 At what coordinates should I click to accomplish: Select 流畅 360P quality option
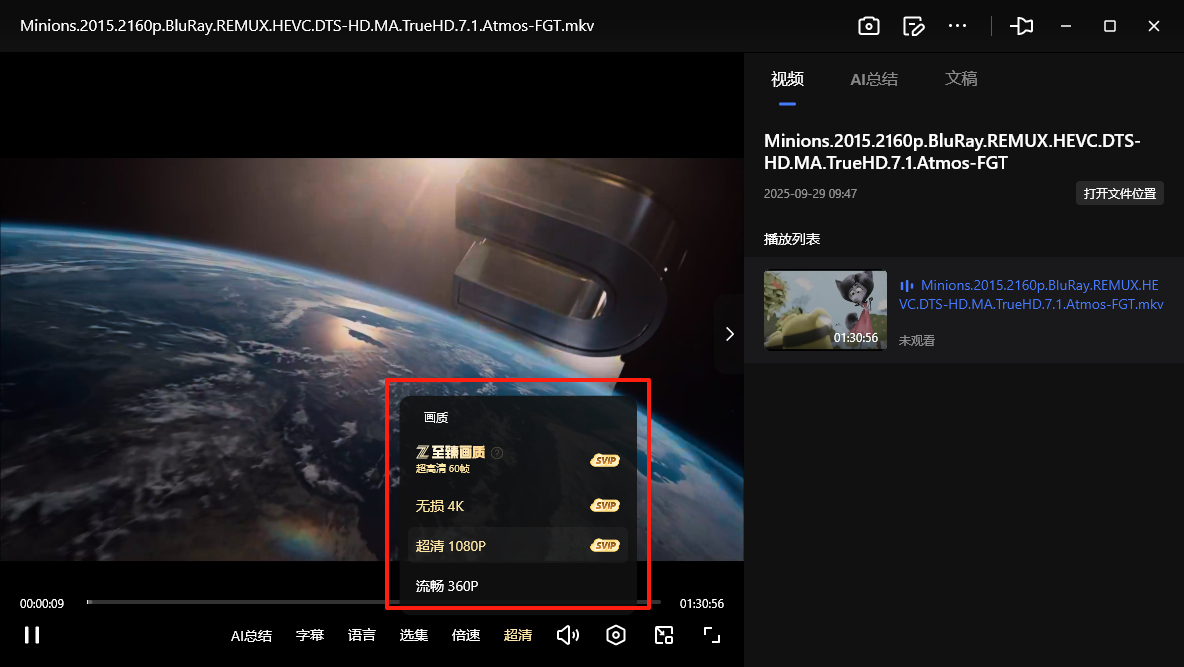tap(447, 586)
